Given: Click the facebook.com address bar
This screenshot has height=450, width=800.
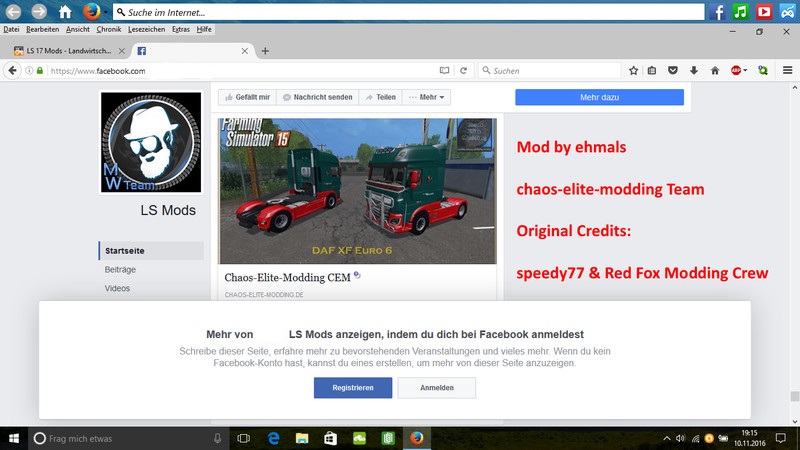Looking at the screenshot, I should click(240, 70).
